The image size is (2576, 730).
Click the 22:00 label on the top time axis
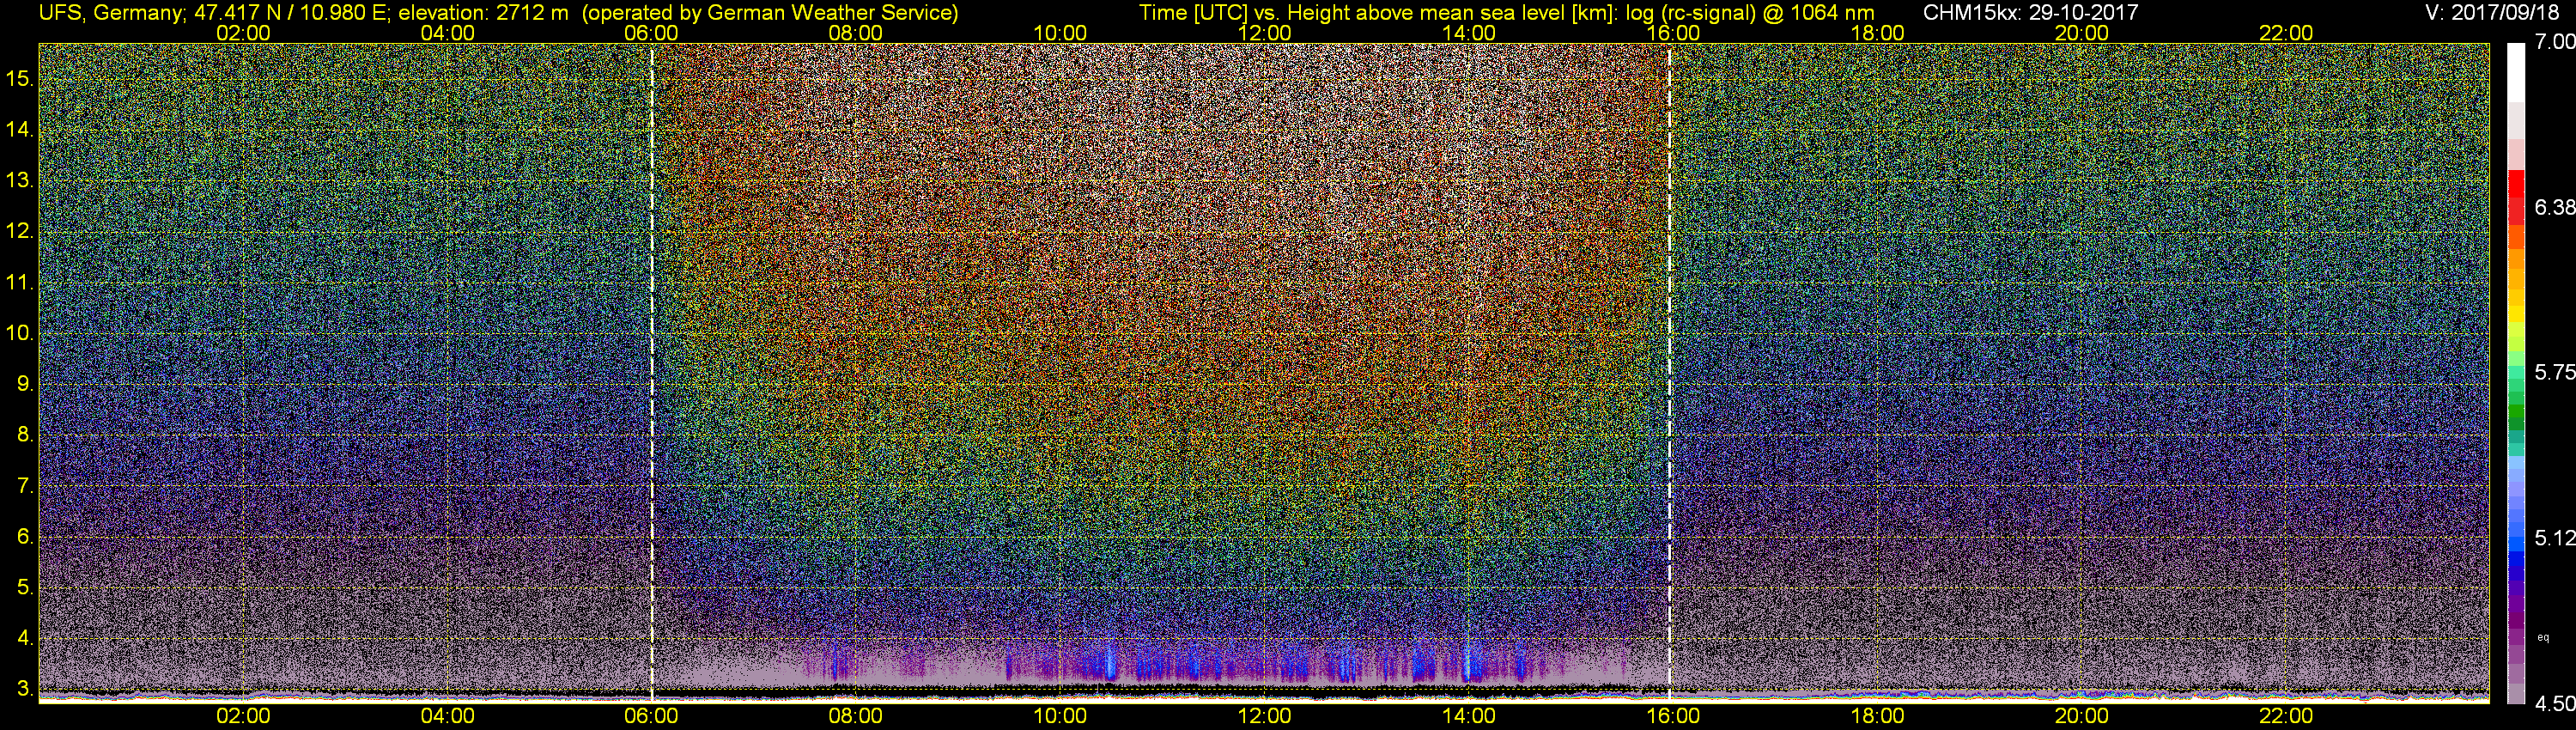coord(2286,33)
